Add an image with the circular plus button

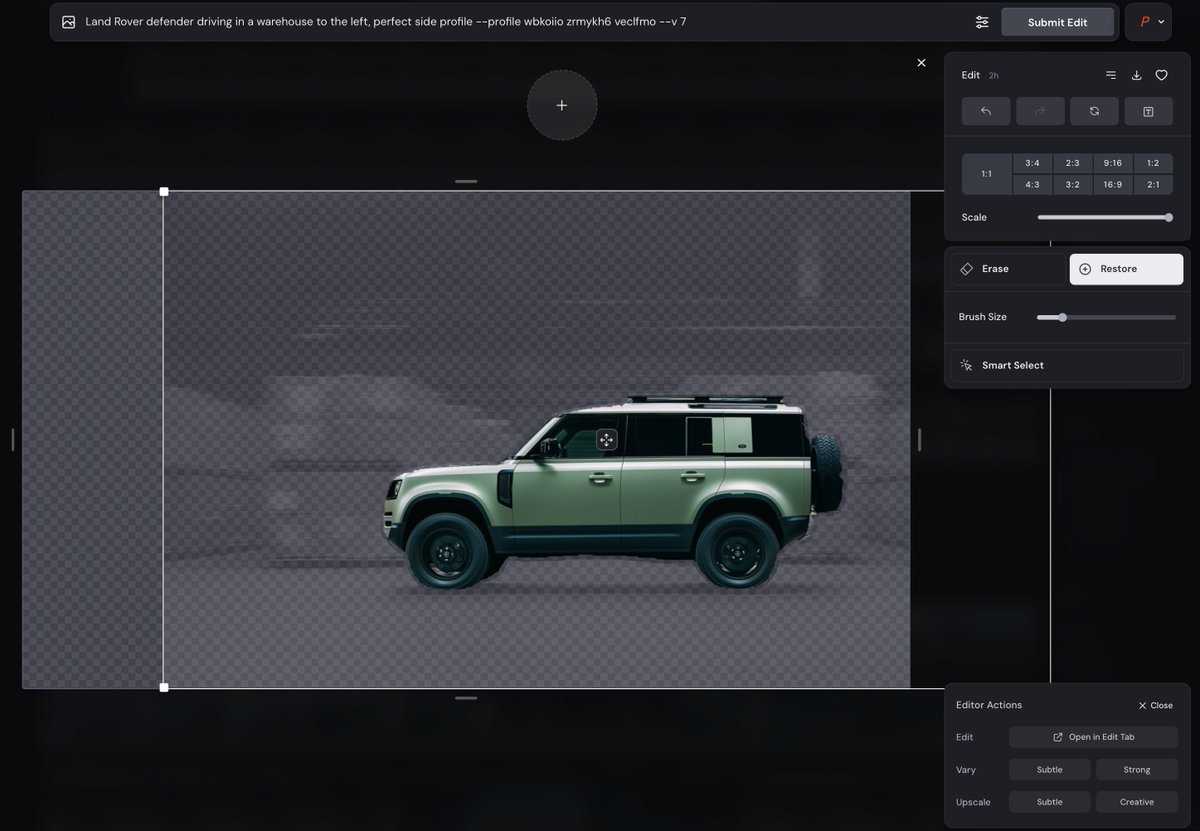(x=562, y=105)
